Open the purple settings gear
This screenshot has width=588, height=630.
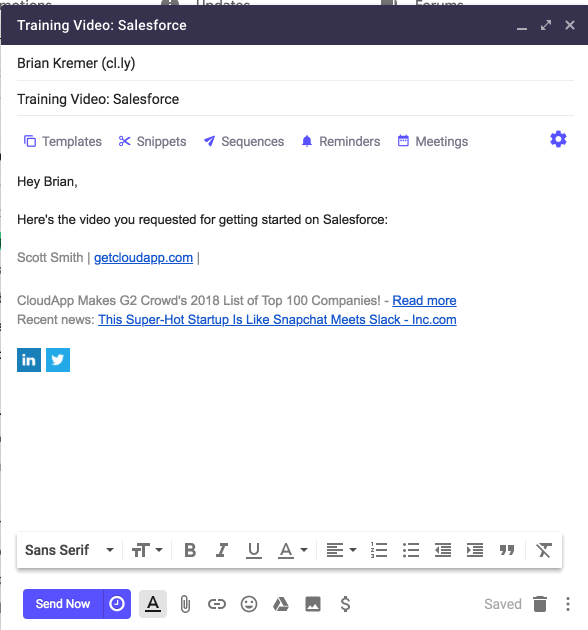pyautogui.click(x=558, y=139)
